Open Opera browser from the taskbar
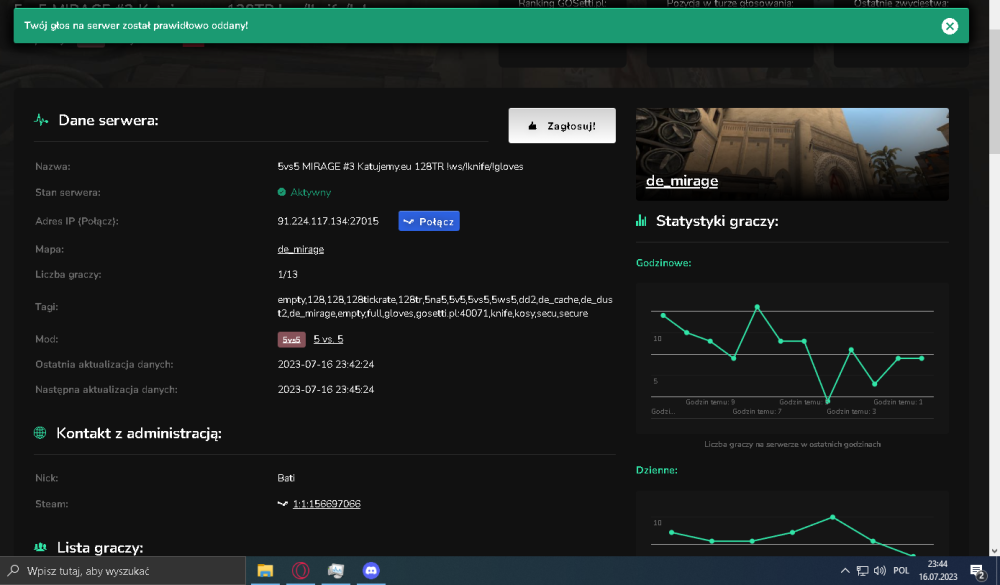The height and width of the screenshot is (585, 1000). click(300, 570)
